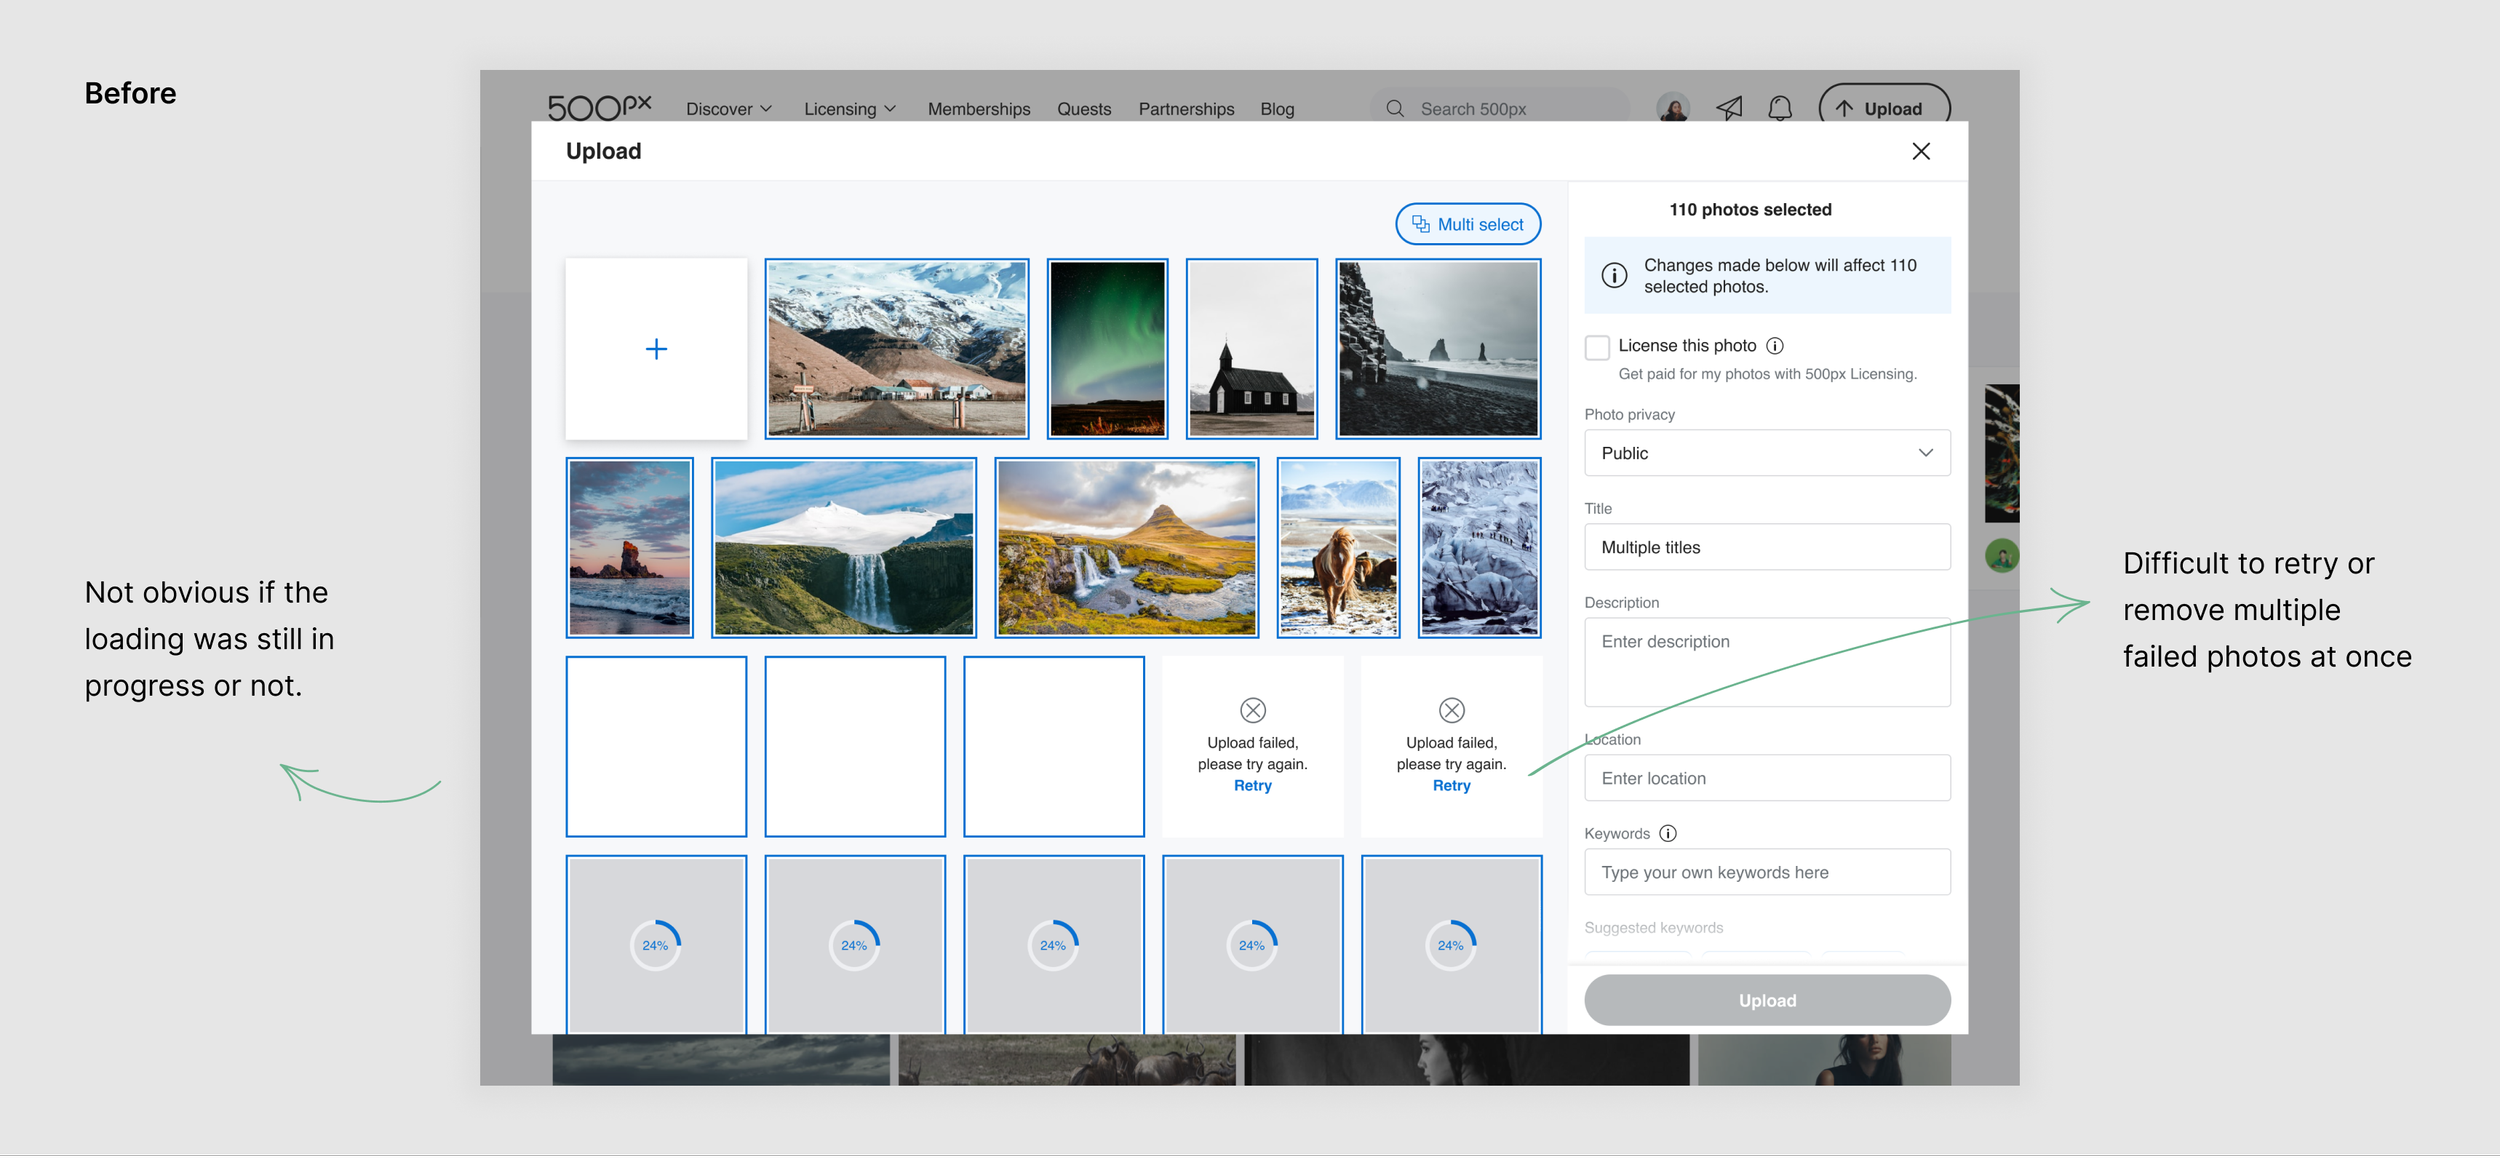Expand the Discover menu
Viewport: 2500px width, 1160px height.
pyautogui.click(x=729, y=109)
